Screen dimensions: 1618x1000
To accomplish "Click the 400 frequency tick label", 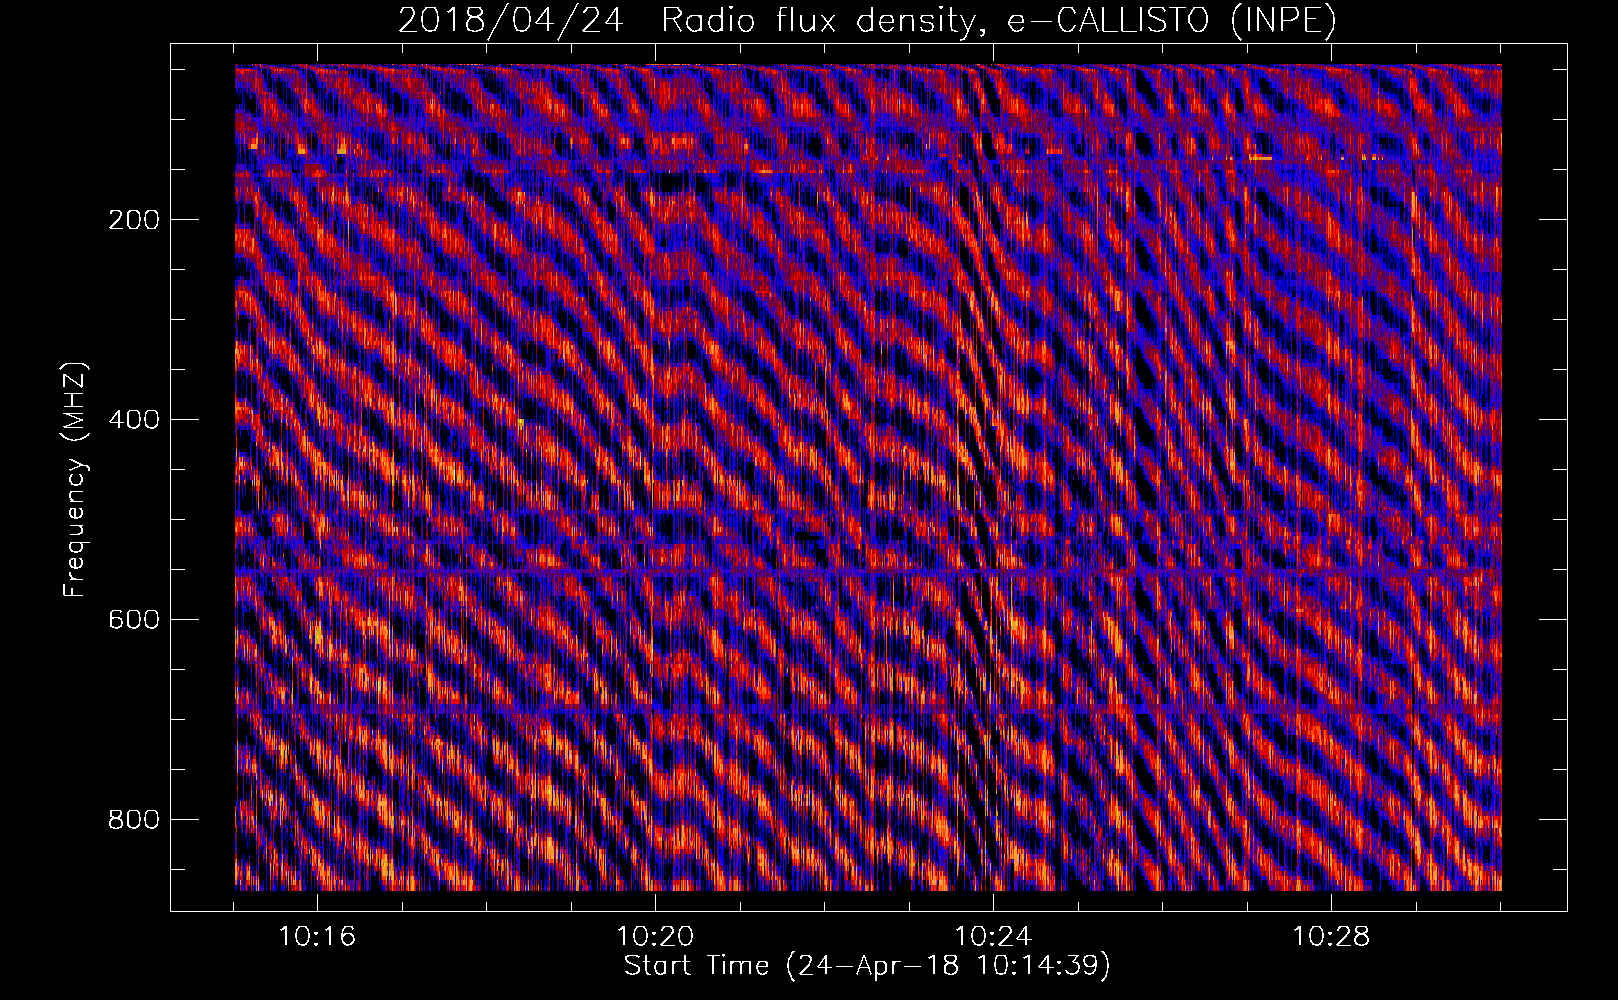I will pyautogui.click(x=134, y=420).
